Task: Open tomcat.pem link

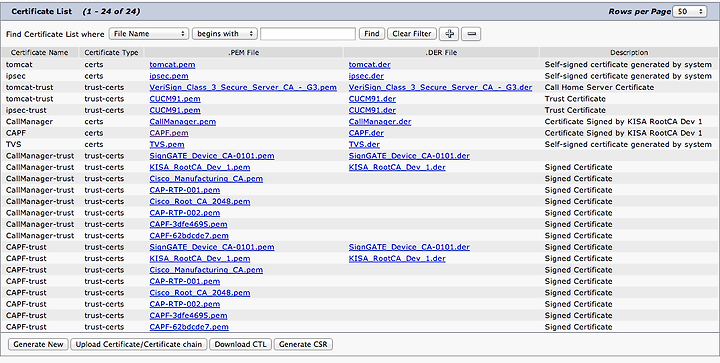Action: tap(172, 65)
